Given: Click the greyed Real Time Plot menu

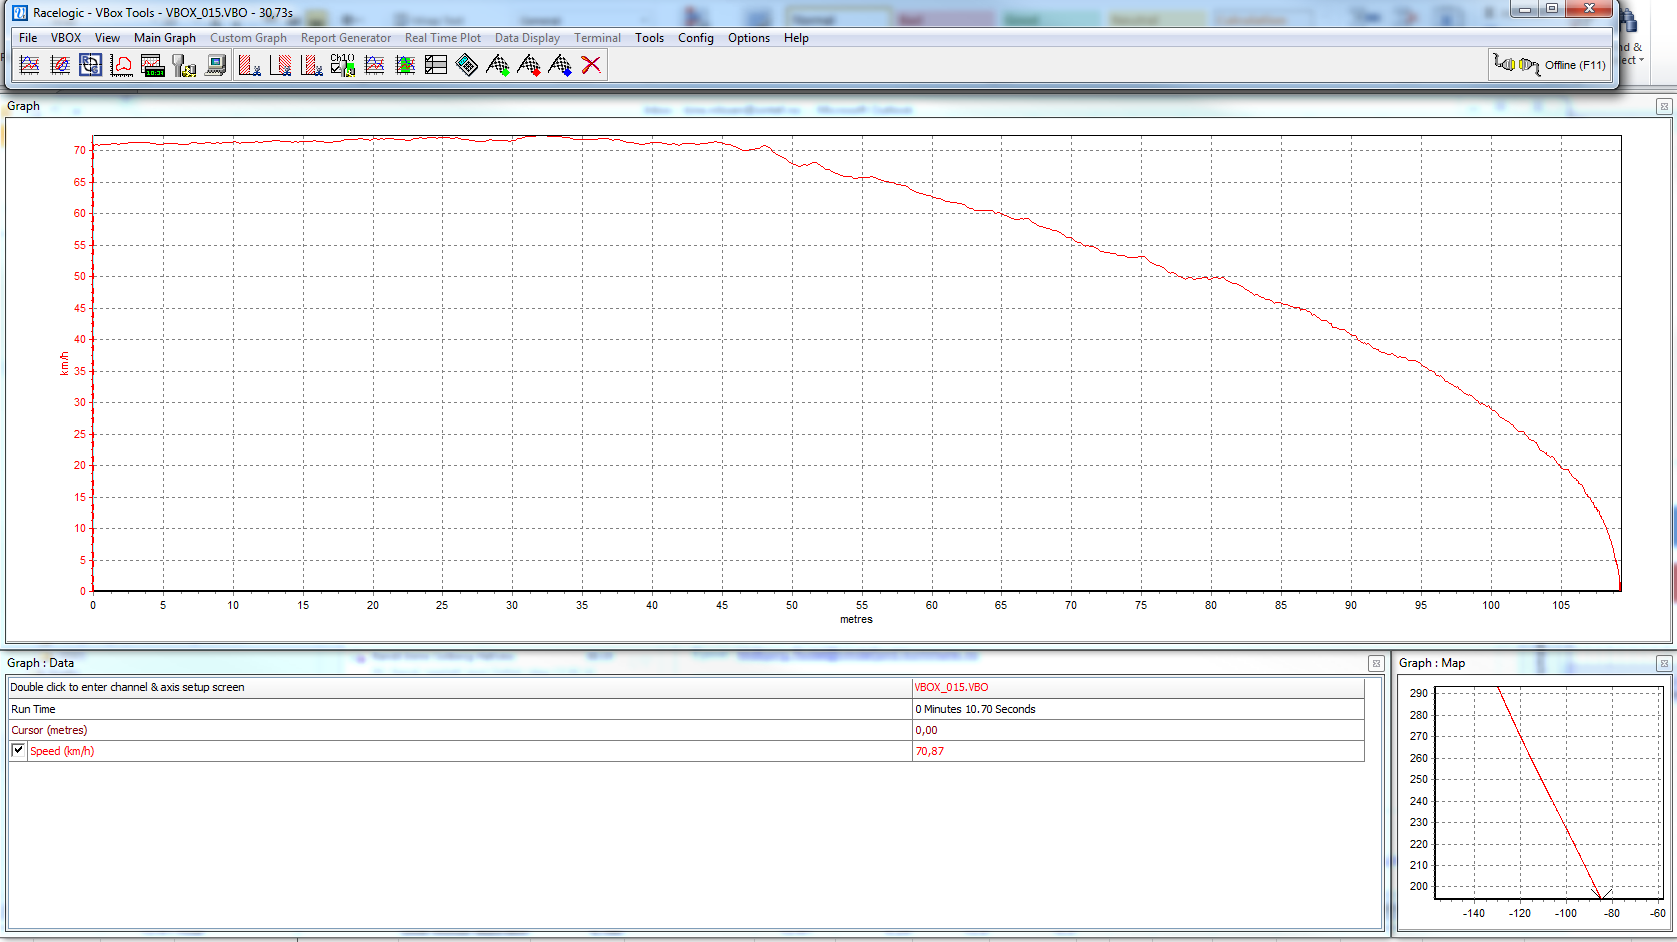Looking at the screenshot, I should click(443, 38).
